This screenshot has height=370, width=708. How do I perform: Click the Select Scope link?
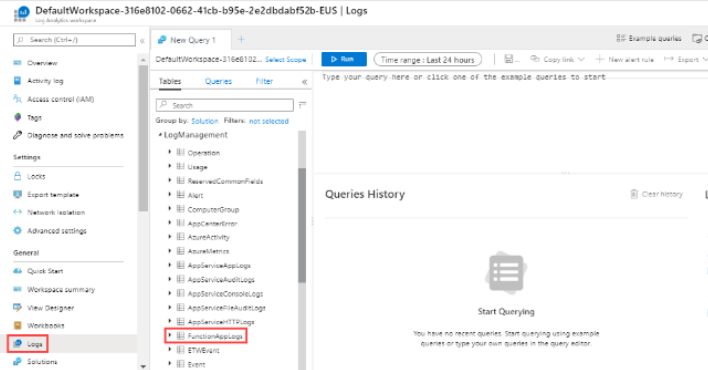pyautogui.click(x=285, y=60)
